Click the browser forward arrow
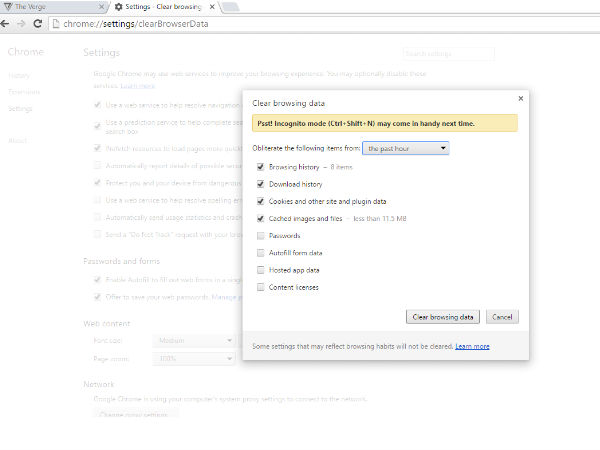This screenshot has height=450, width=600. [22, 22]
